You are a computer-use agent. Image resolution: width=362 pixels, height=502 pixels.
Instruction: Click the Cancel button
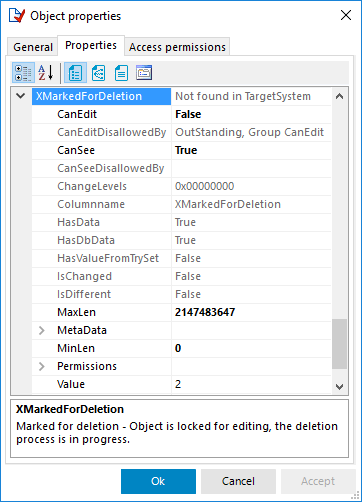point(238,481)
